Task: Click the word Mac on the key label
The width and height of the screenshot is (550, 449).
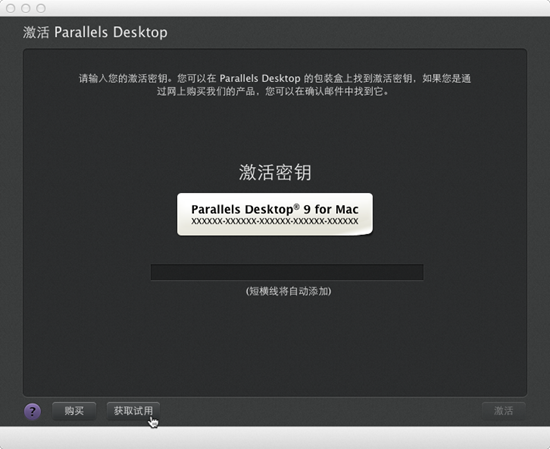Action: point(347,209)
